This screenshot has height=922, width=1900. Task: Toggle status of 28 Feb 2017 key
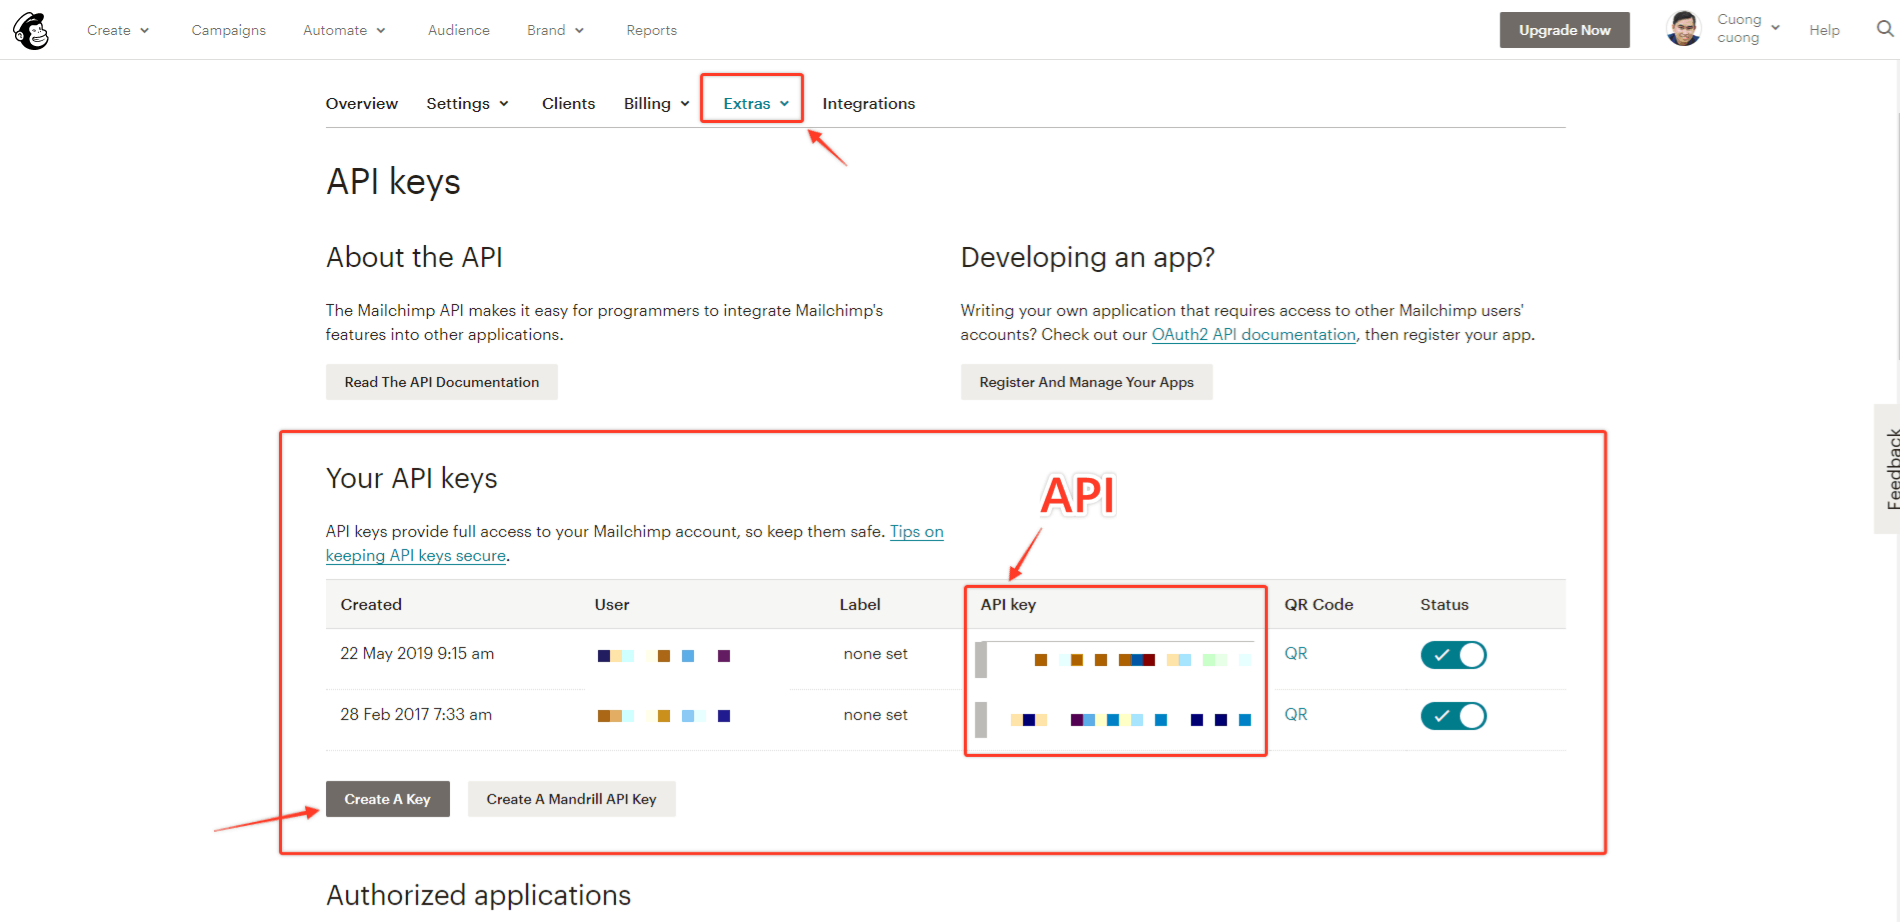pos(1453,716)
